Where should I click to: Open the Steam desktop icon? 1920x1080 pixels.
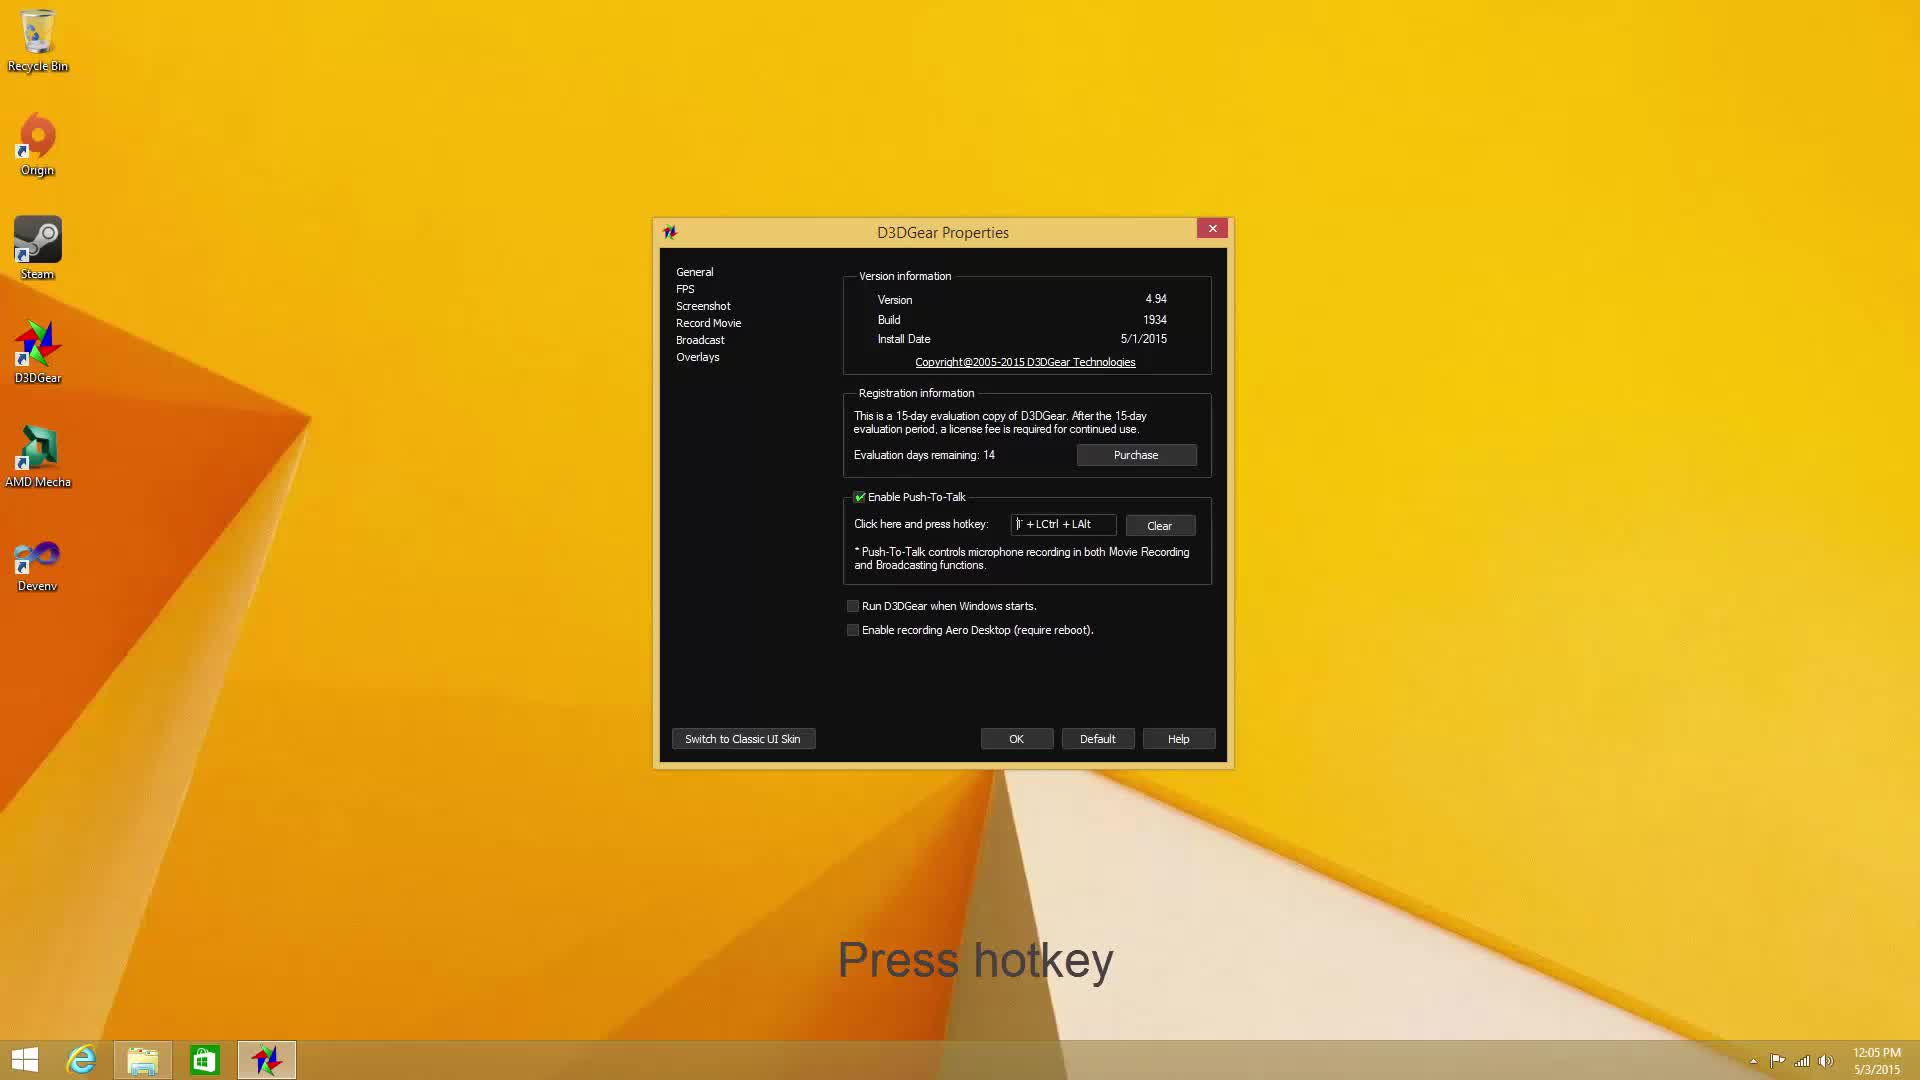(38, 241)
